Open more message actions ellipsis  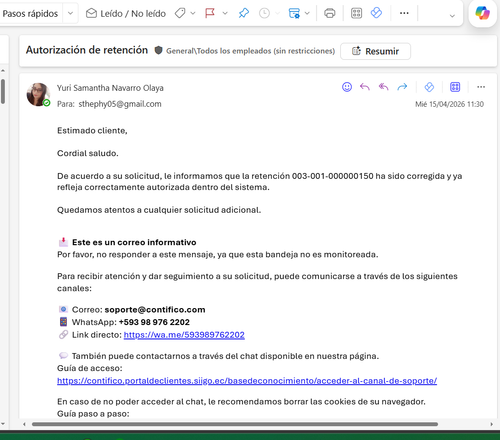point(481,87)
